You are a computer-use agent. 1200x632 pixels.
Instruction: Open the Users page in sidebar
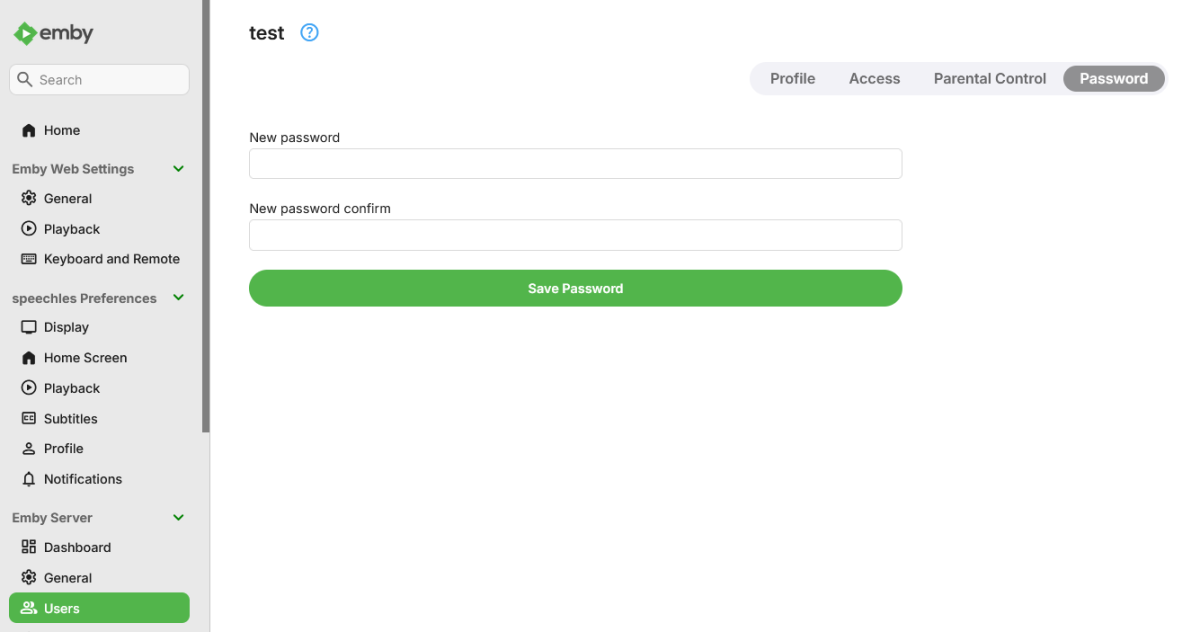pos(99,608)
